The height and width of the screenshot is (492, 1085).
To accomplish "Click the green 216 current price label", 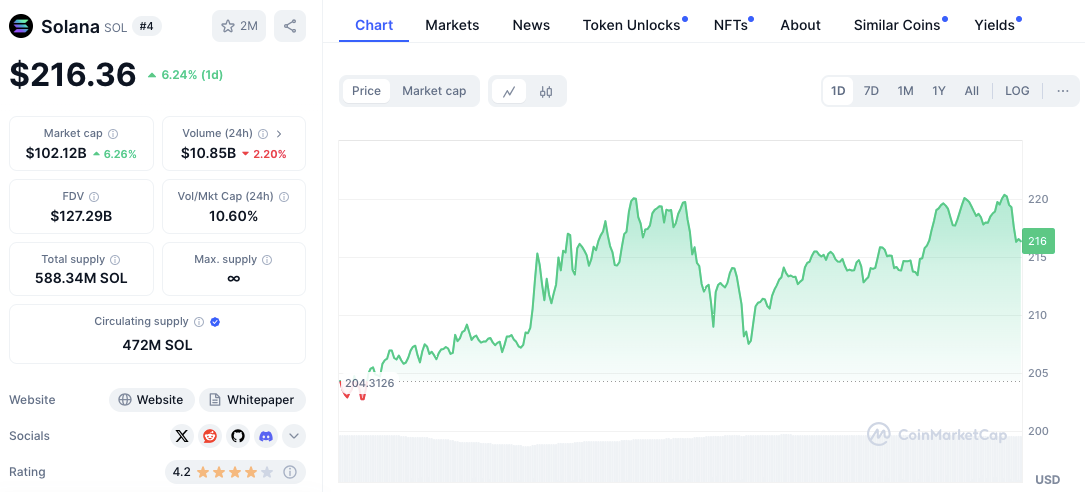I will (1038, 241).
